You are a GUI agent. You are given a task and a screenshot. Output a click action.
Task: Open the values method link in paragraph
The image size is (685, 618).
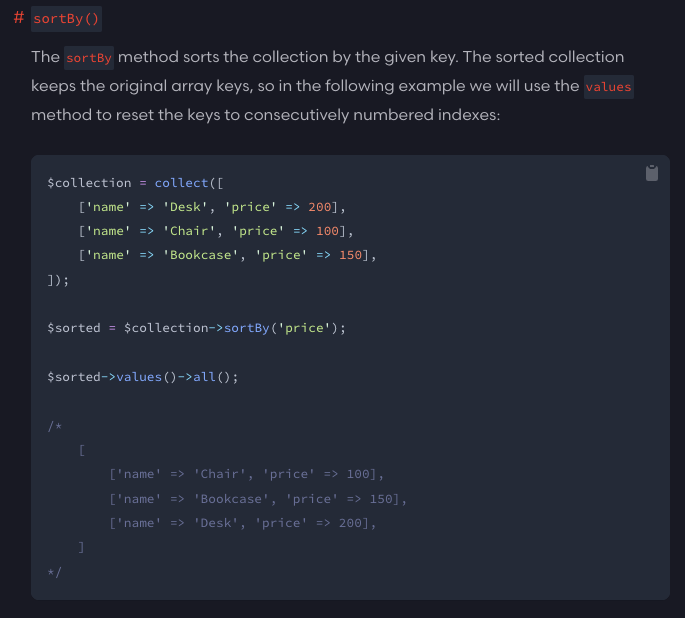[x=608, y=87]
